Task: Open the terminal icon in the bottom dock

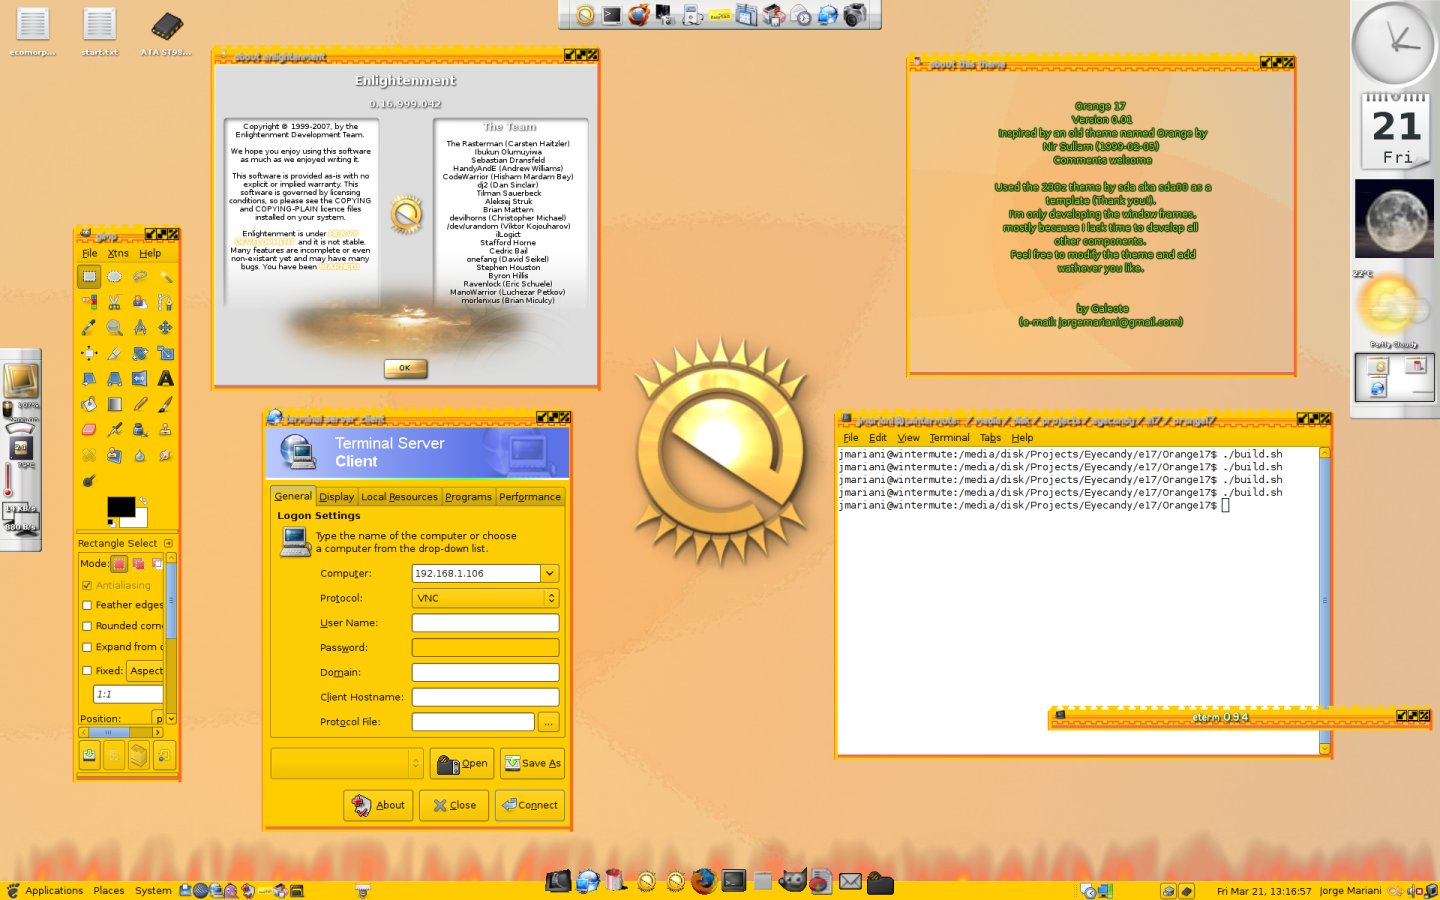Action: pyautogui.click(x=734, y=881)
